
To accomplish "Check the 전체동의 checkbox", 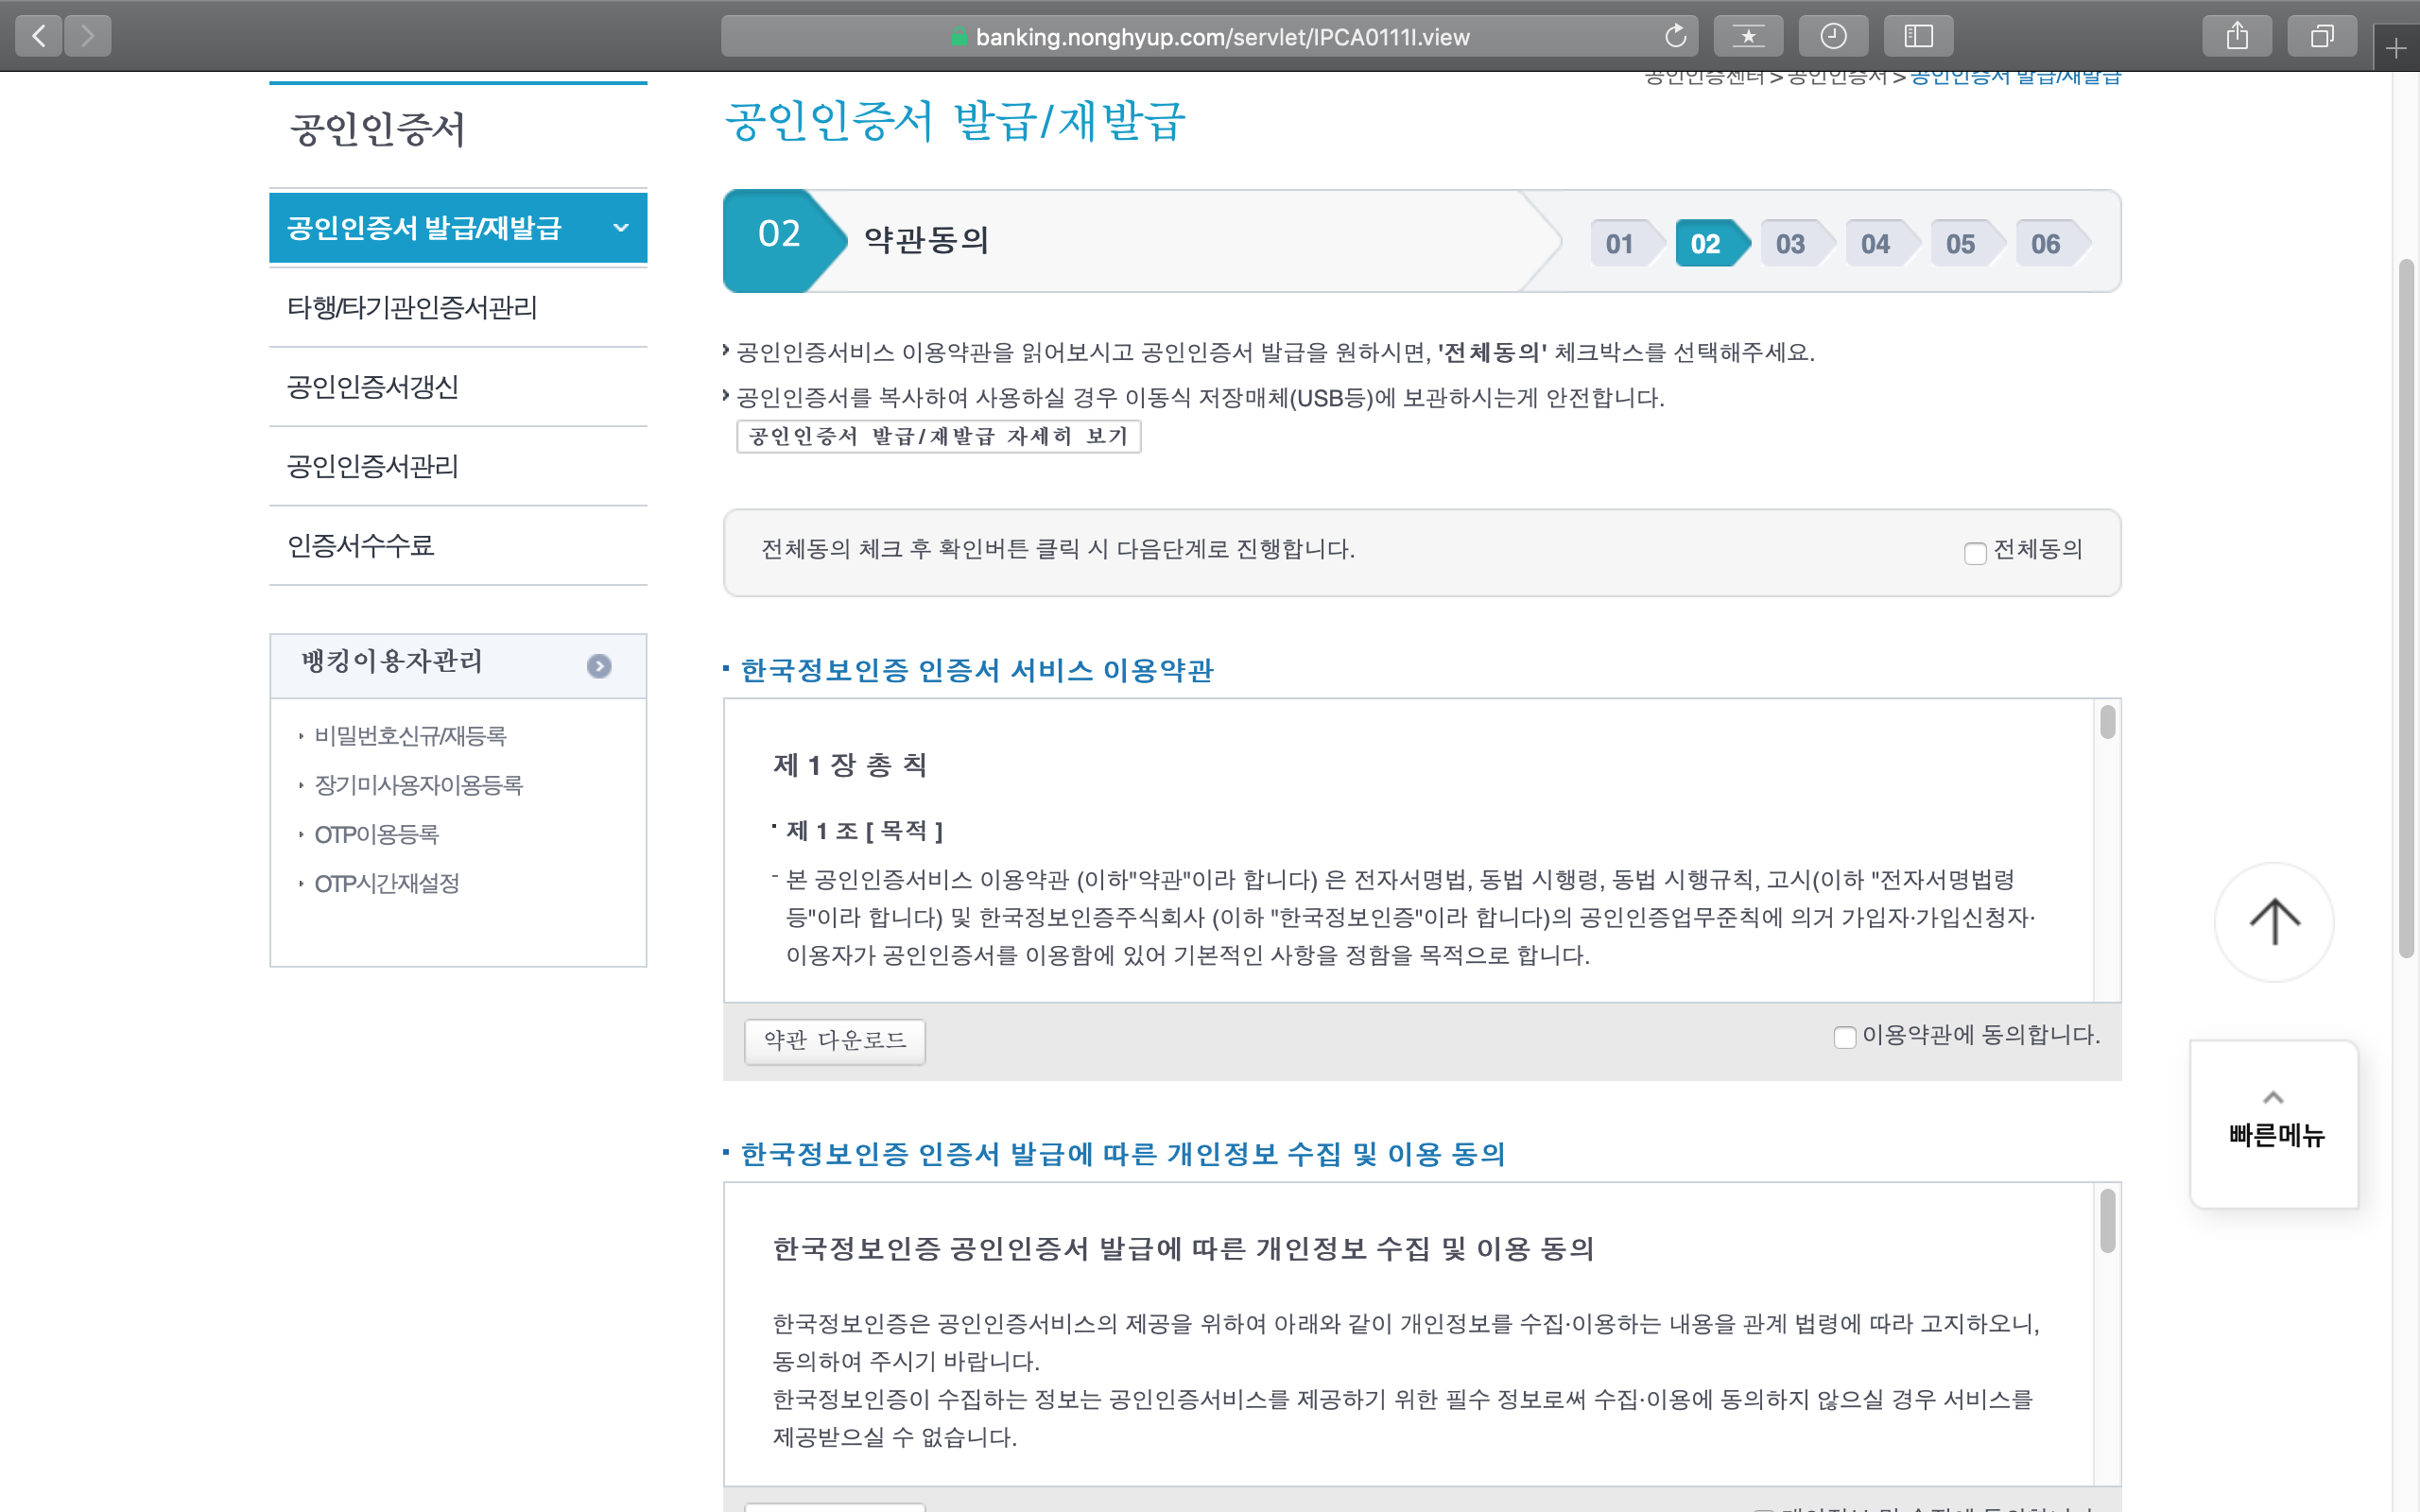I will (x=1974, y=553).
